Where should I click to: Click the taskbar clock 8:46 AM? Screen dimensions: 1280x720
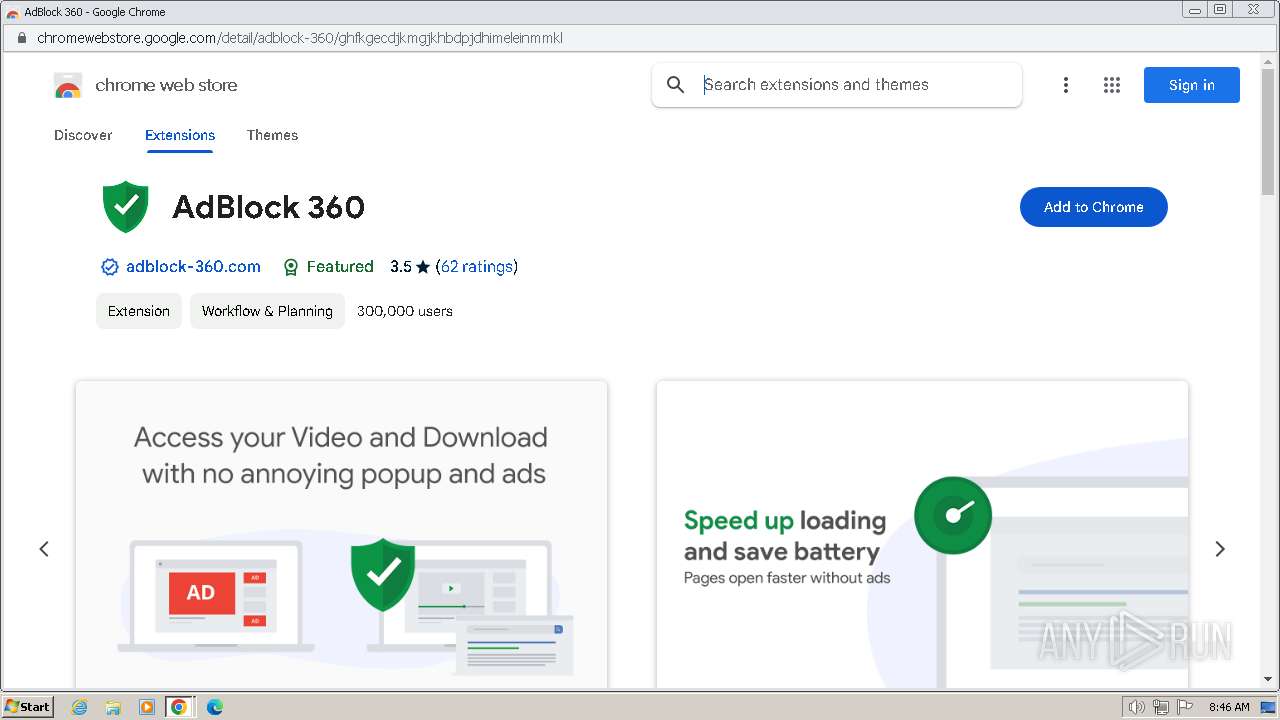point(1229,707)
